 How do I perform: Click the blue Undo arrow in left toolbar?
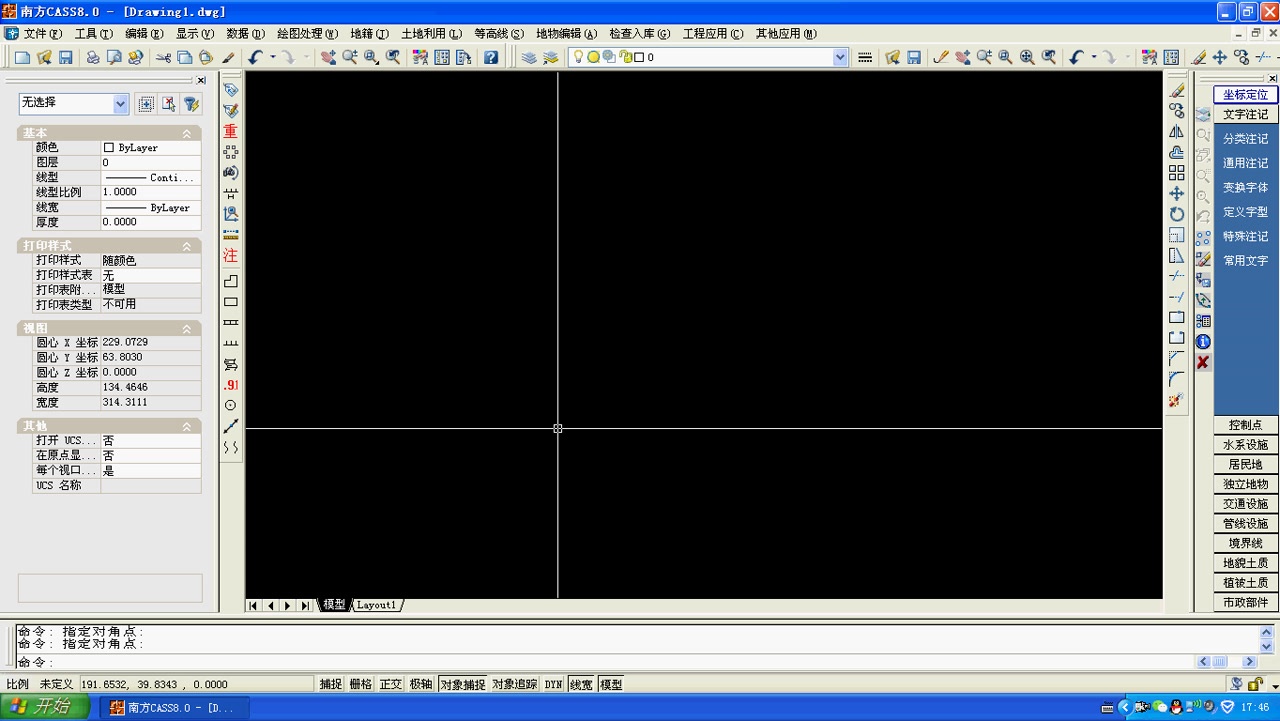tap(255, 58)
